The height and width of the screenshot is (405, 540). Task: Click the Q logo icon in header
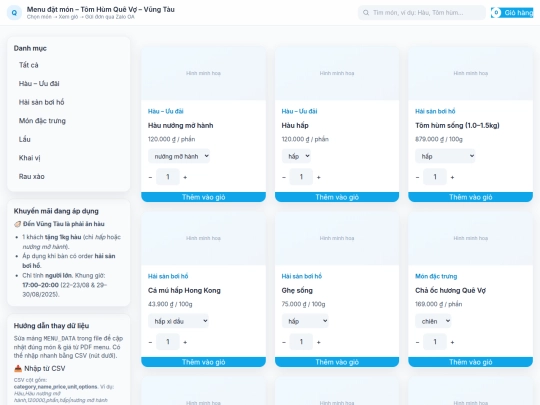14,13
